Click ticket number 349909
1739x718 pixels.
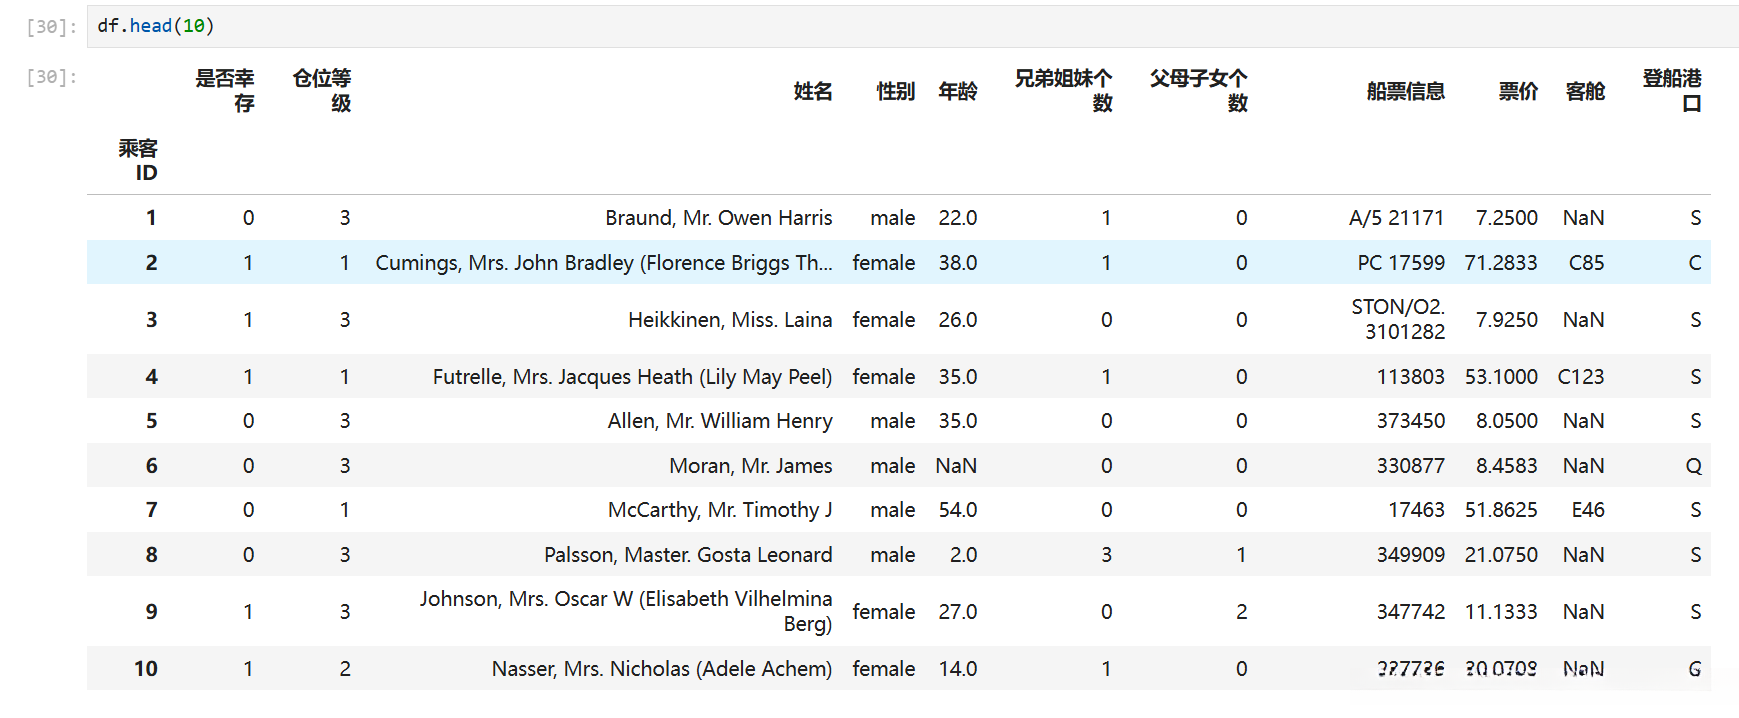(1410, 555)
